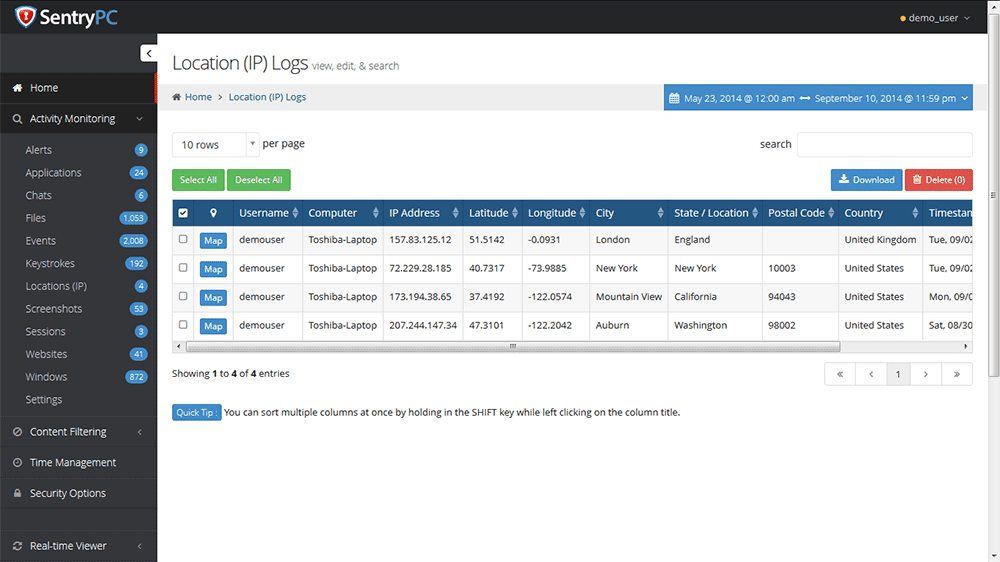Toggle the select-all checkbox in table header
The width and height of the screenshot is (1000, 562).
183,213
